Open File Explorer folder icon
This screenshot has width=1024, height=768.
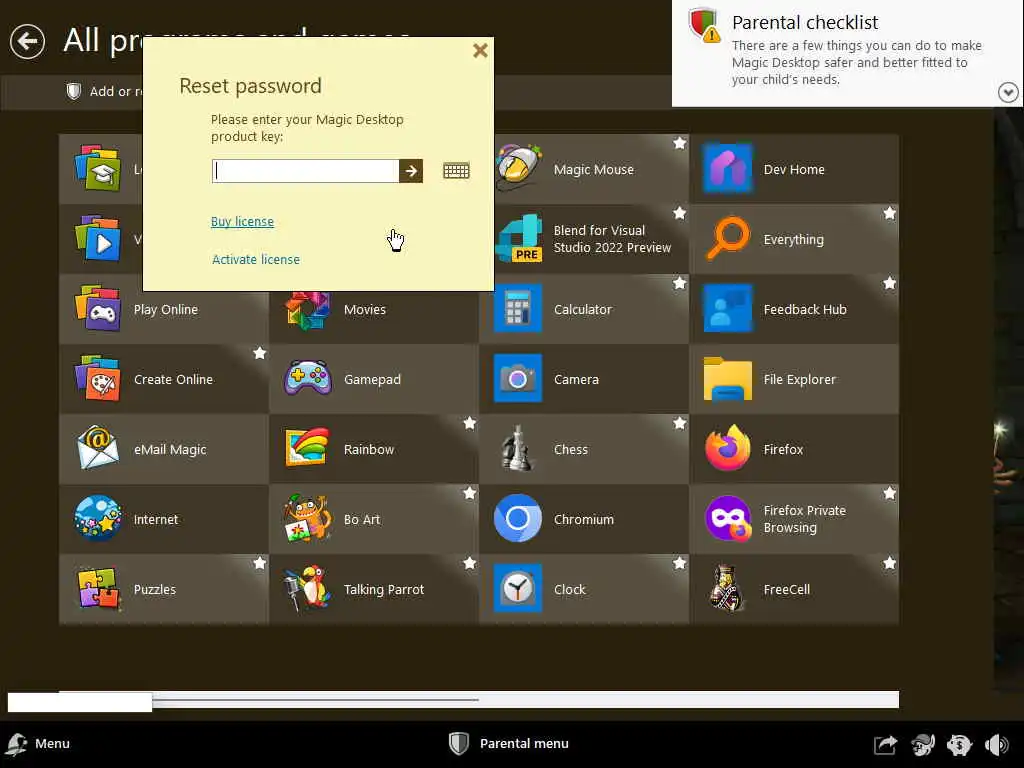point(728,379)
